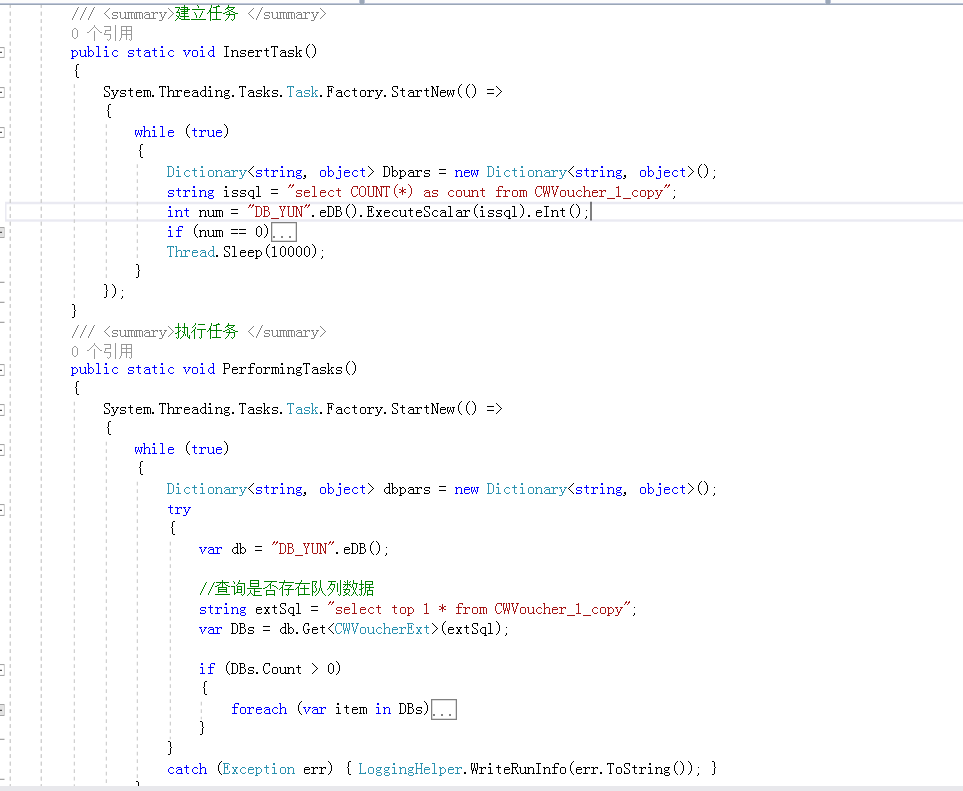
Task: Collapse the while (true) marker inside PerformingTasks
Action: click(x=3, y=449)
